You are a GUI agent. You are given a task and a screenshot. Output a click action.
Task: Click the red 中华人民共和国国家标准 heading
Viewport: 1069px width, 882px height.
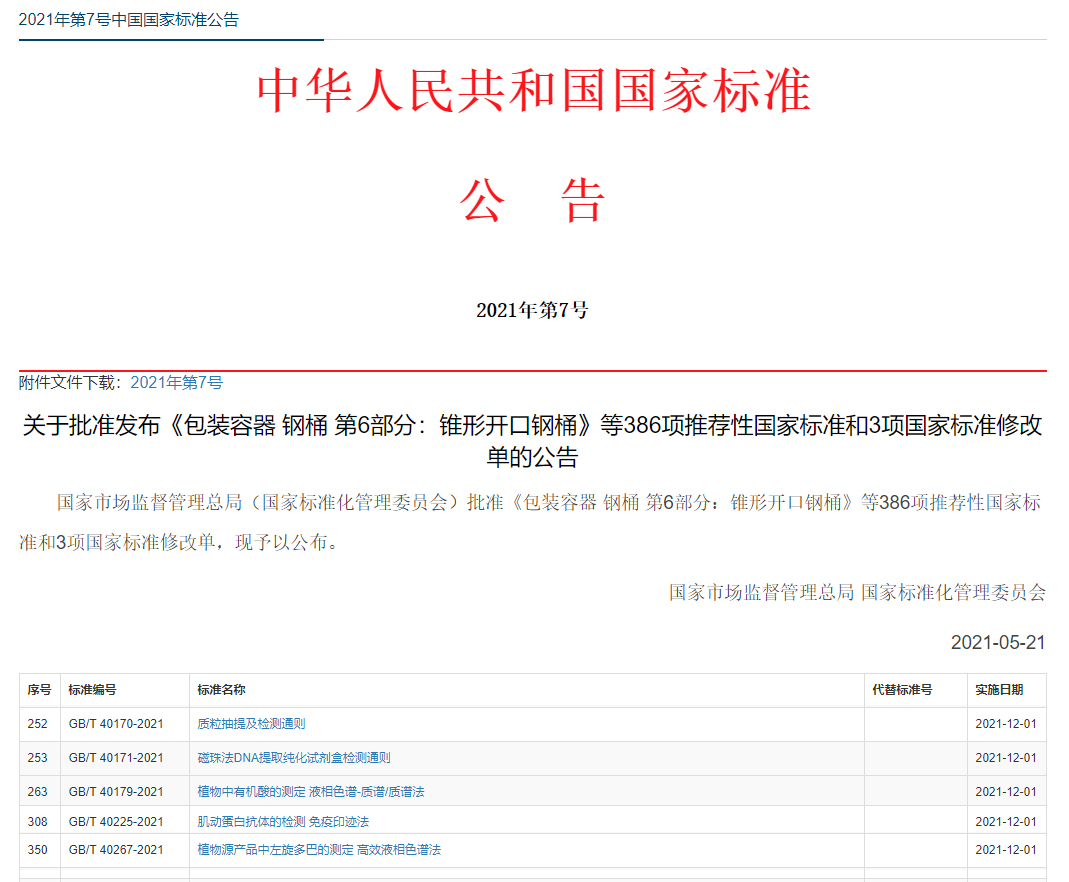tap(533, 92)
